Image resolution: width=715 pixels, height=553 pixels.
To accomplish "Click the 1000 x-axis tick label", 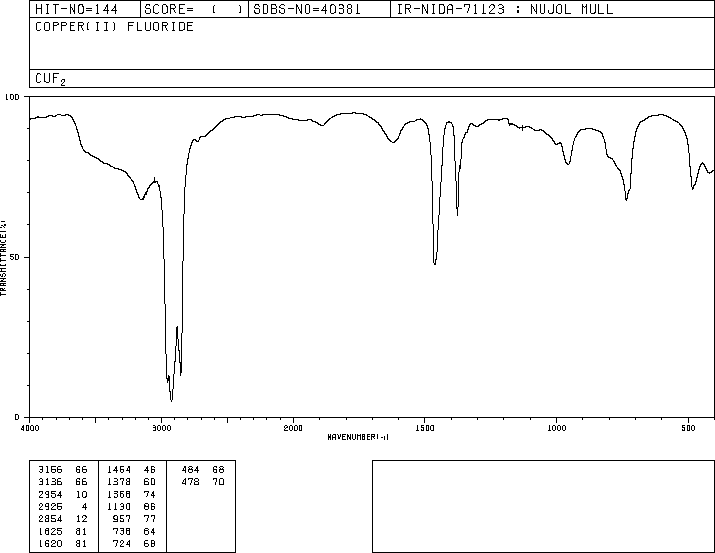I will point(556,428).
